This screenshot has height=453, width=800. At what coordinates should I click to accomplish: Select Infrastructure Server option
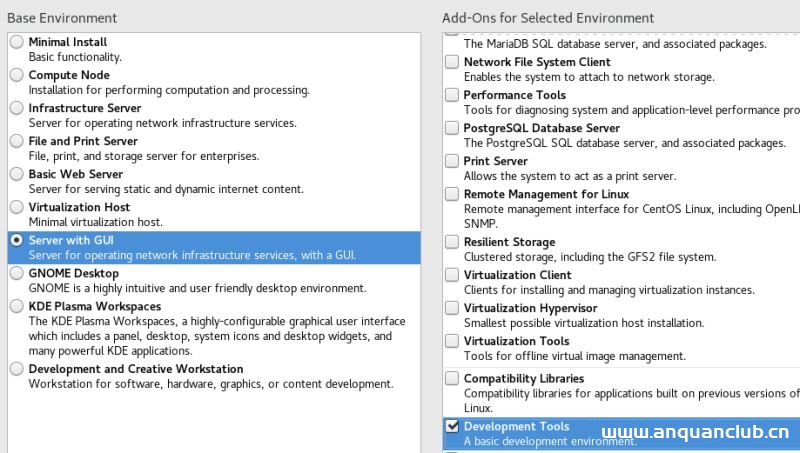coord(17,109)
